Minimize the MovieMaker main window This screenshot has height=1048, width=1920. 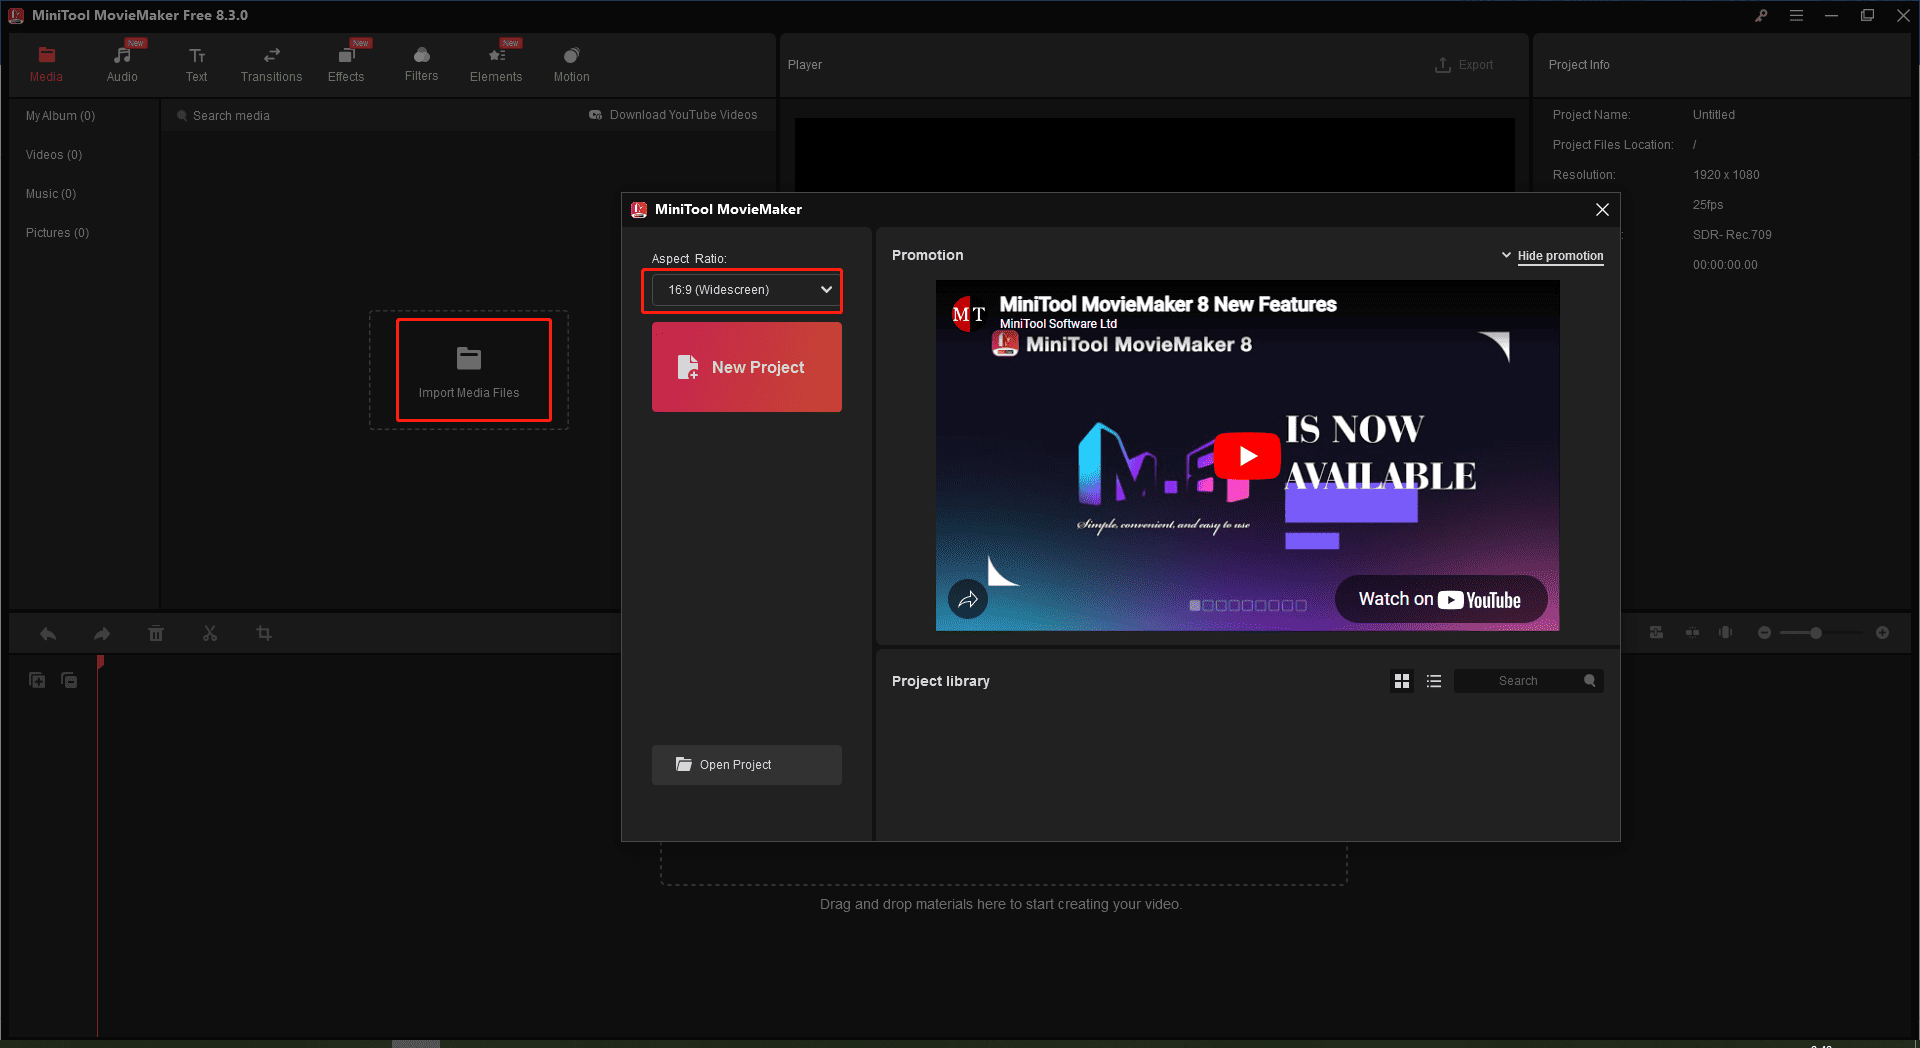click(x=1831, y=15)
